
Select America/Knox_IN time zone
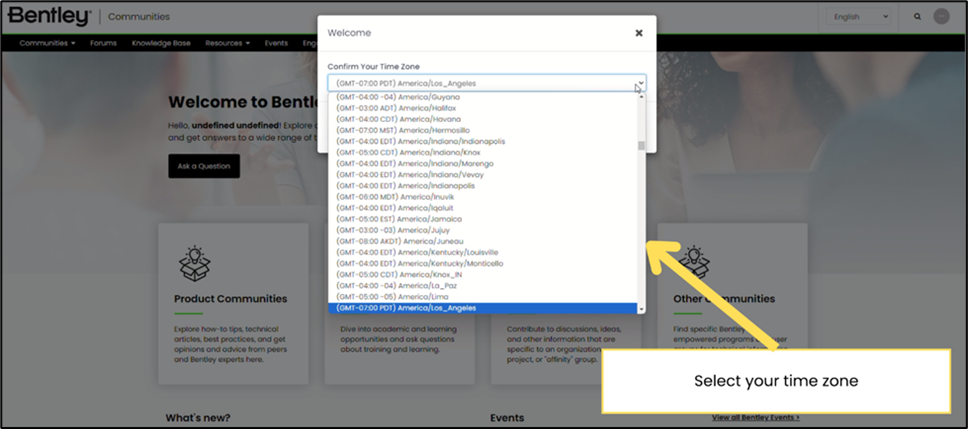482,275
